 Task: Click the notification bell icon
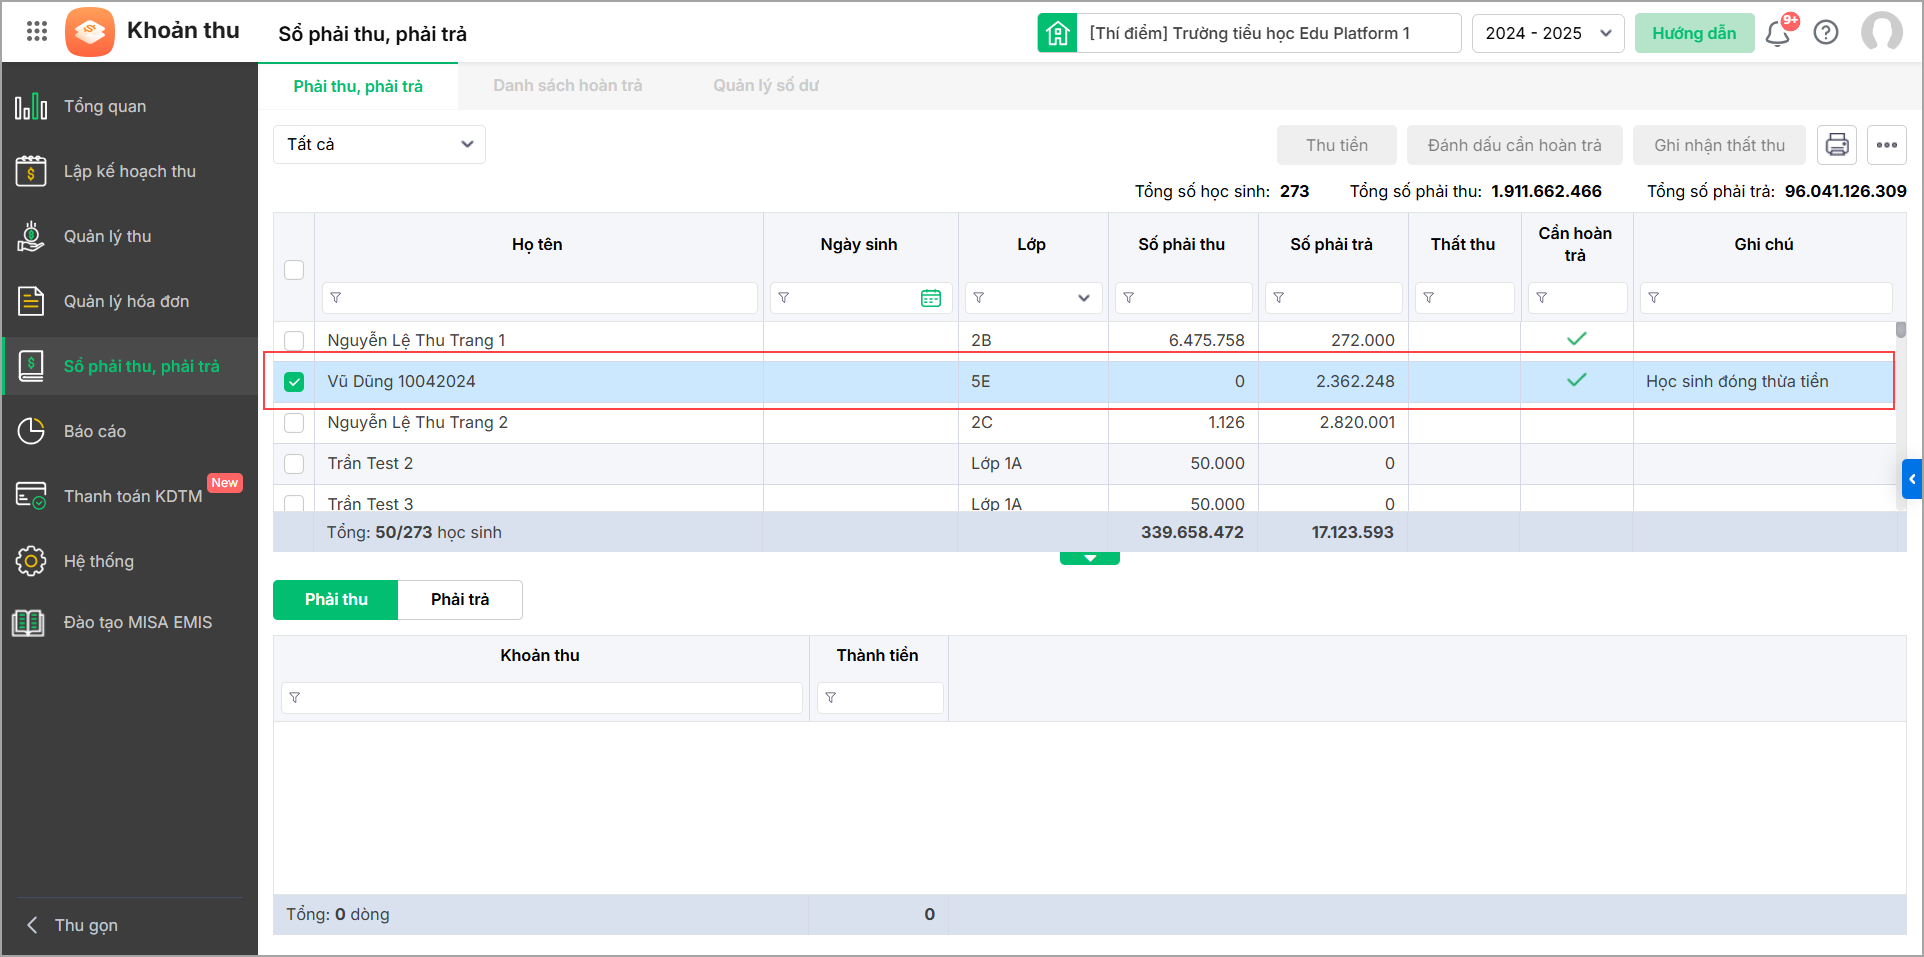[x=1777, y=34]
